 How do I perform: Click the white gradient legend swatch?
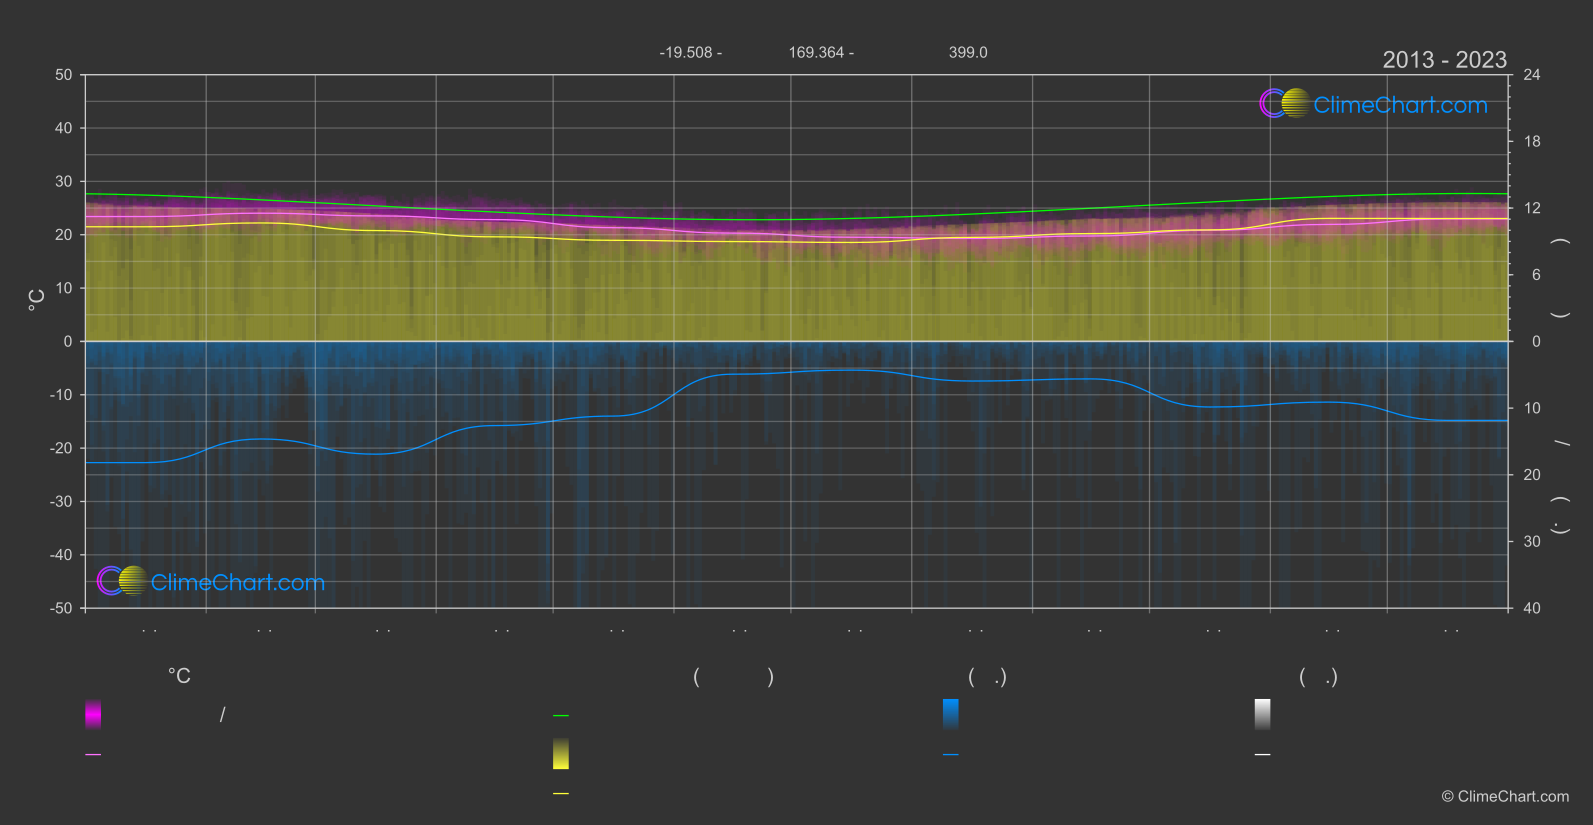point(1262,714)
